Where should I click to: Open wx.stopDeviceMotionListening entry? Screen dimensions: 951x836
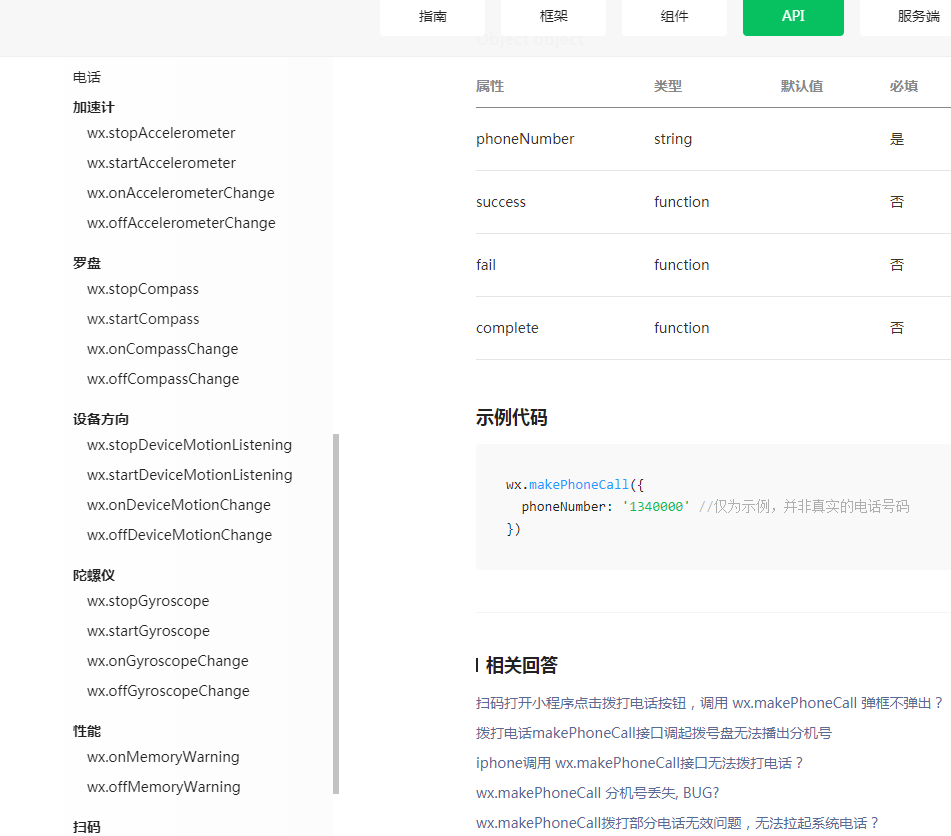189,445
